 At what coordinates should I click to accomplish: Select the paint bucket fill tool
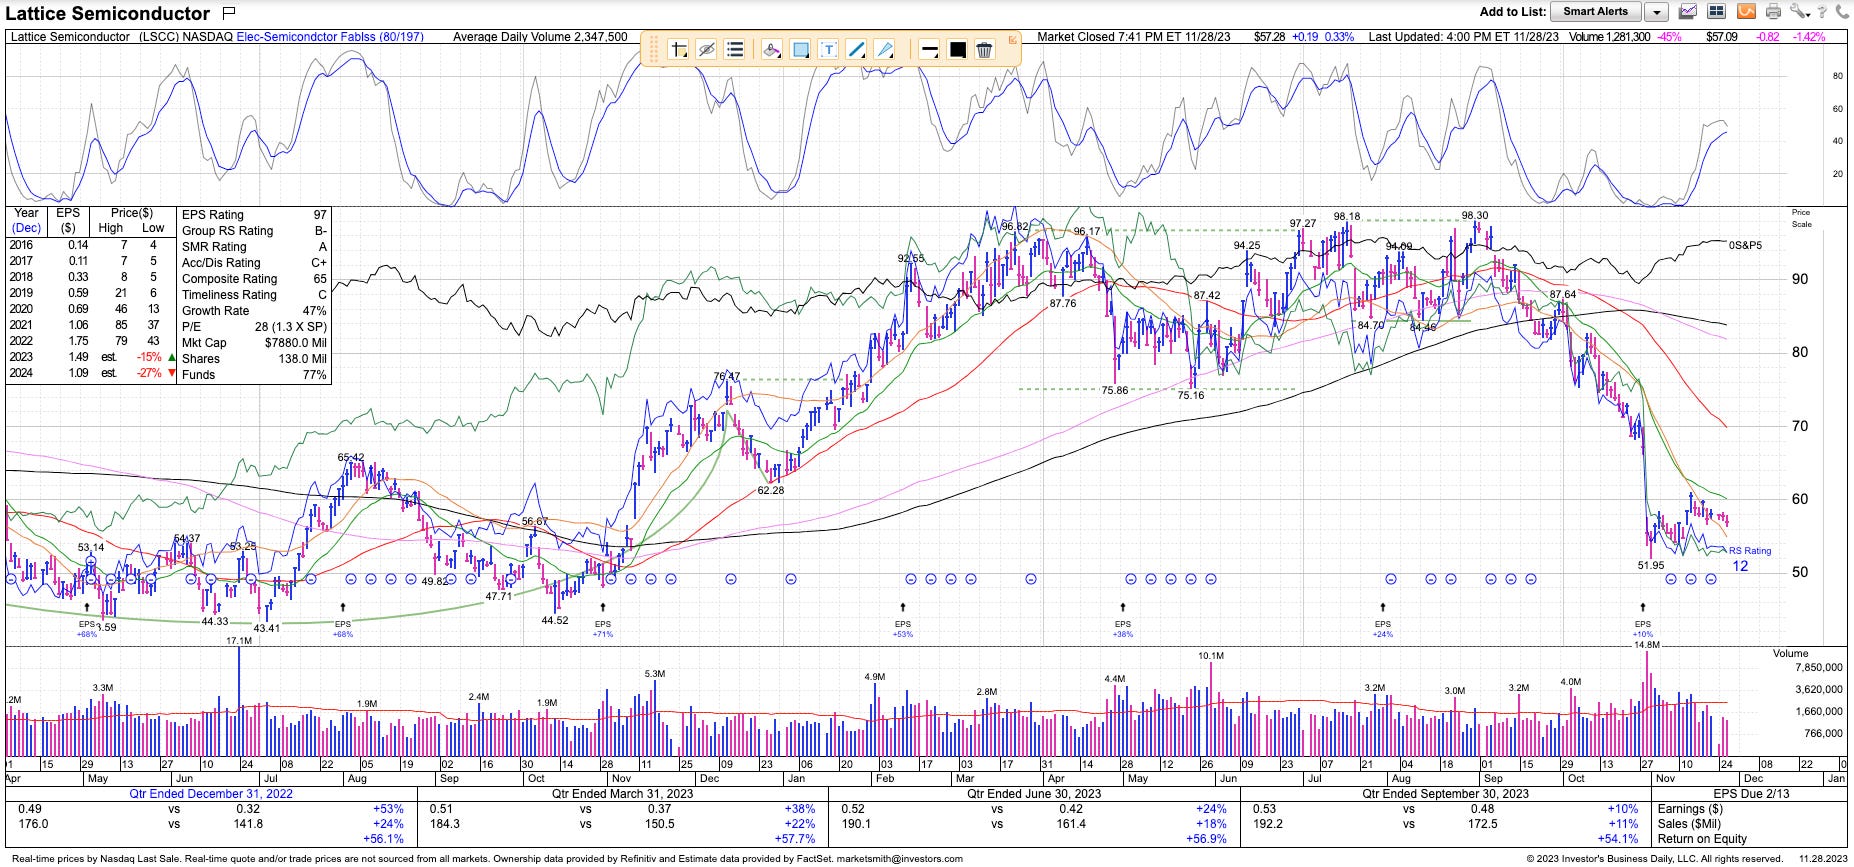point(772,49)
